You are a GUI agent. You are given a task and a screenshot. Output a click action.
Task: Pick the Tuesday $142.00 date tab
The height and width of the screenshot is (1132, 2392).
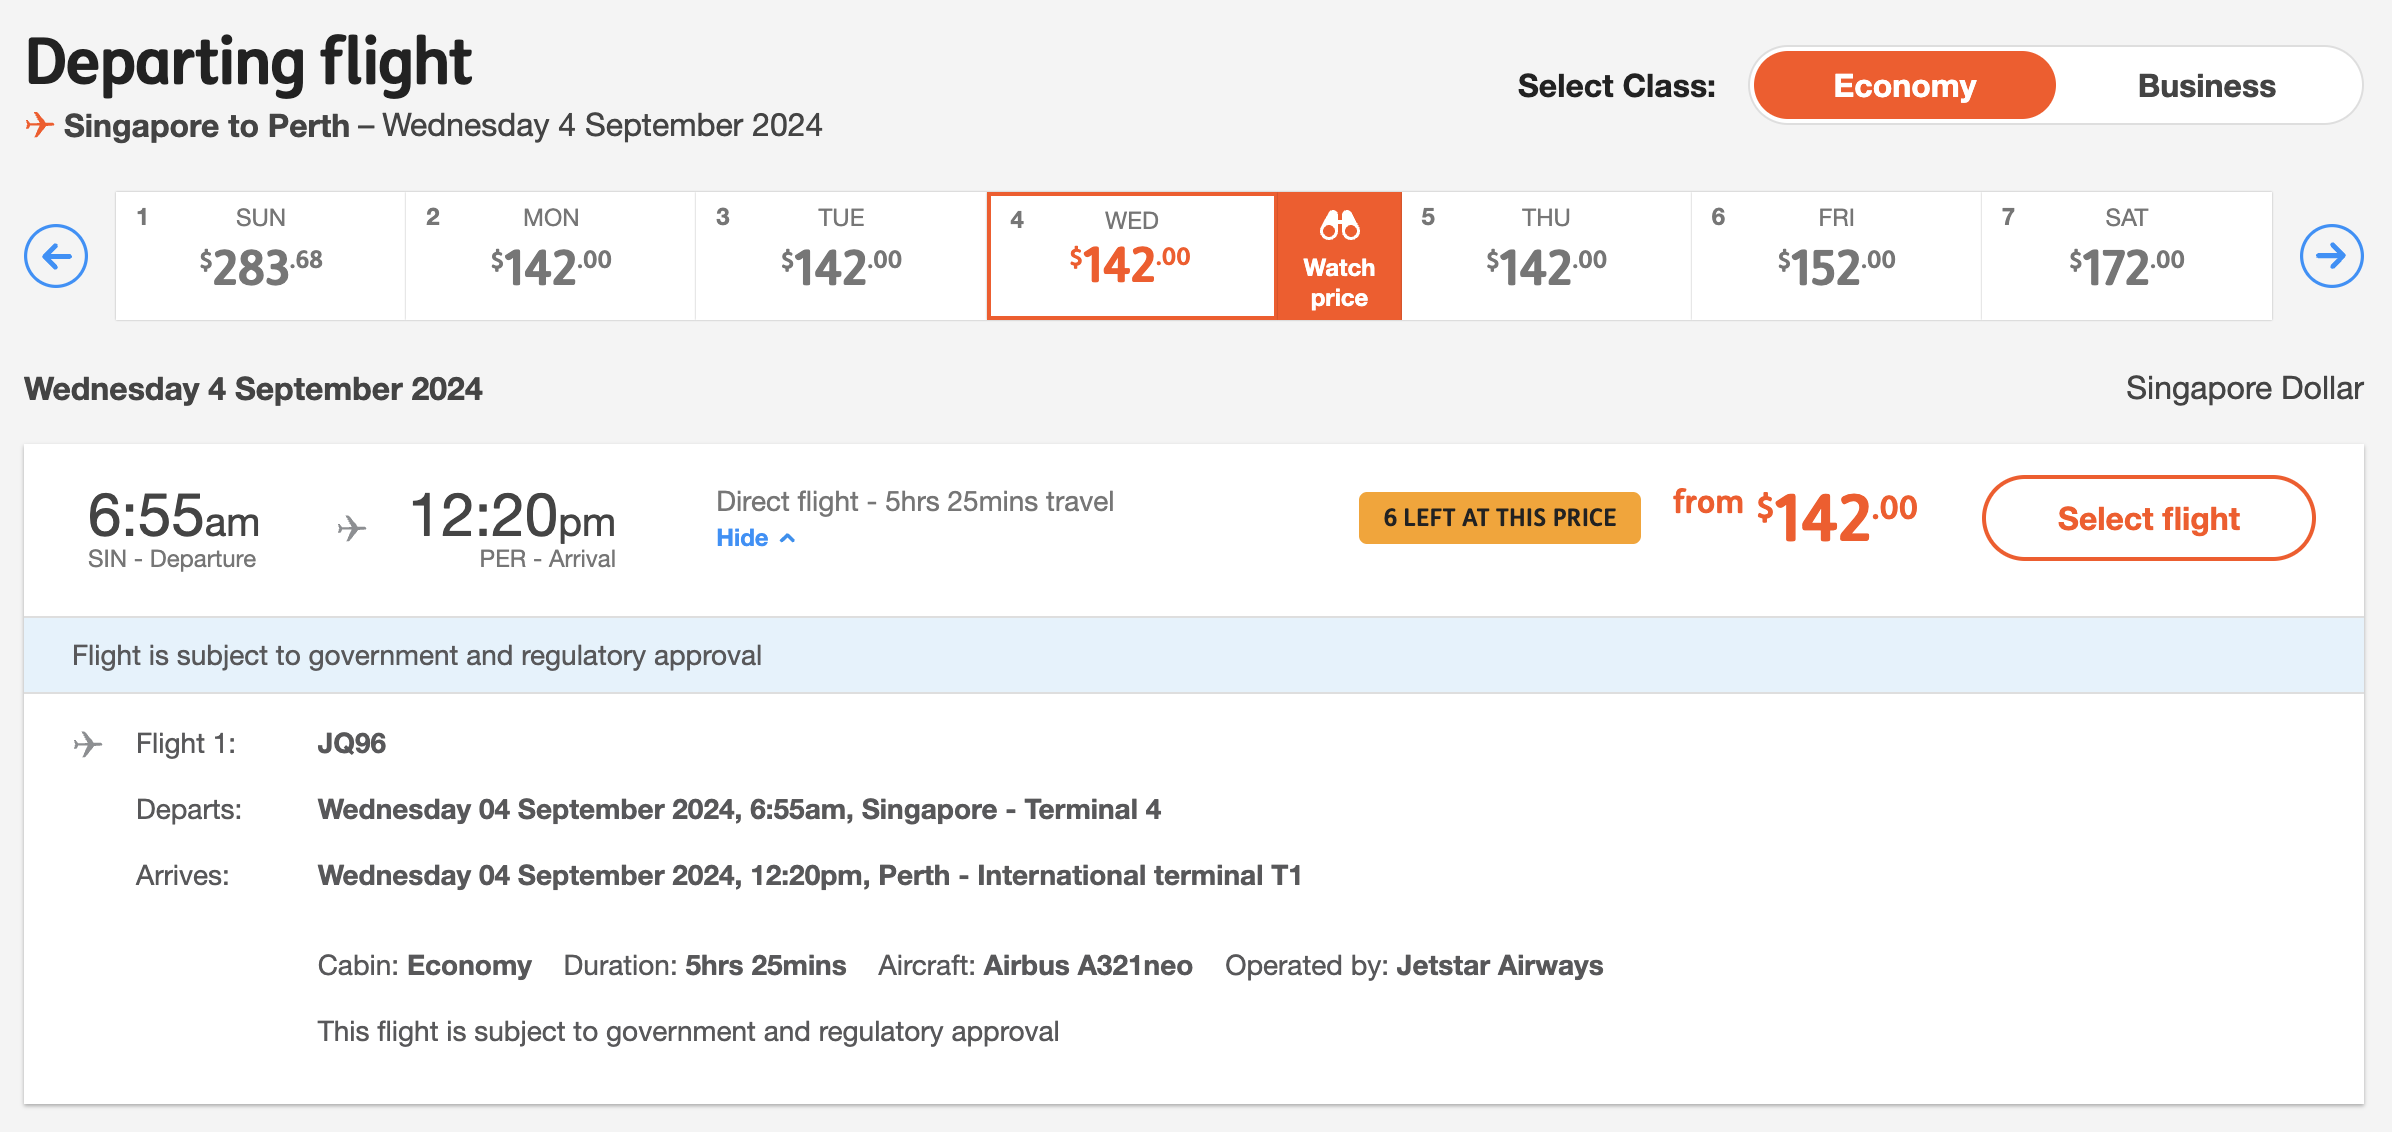[x=840, y=256]
